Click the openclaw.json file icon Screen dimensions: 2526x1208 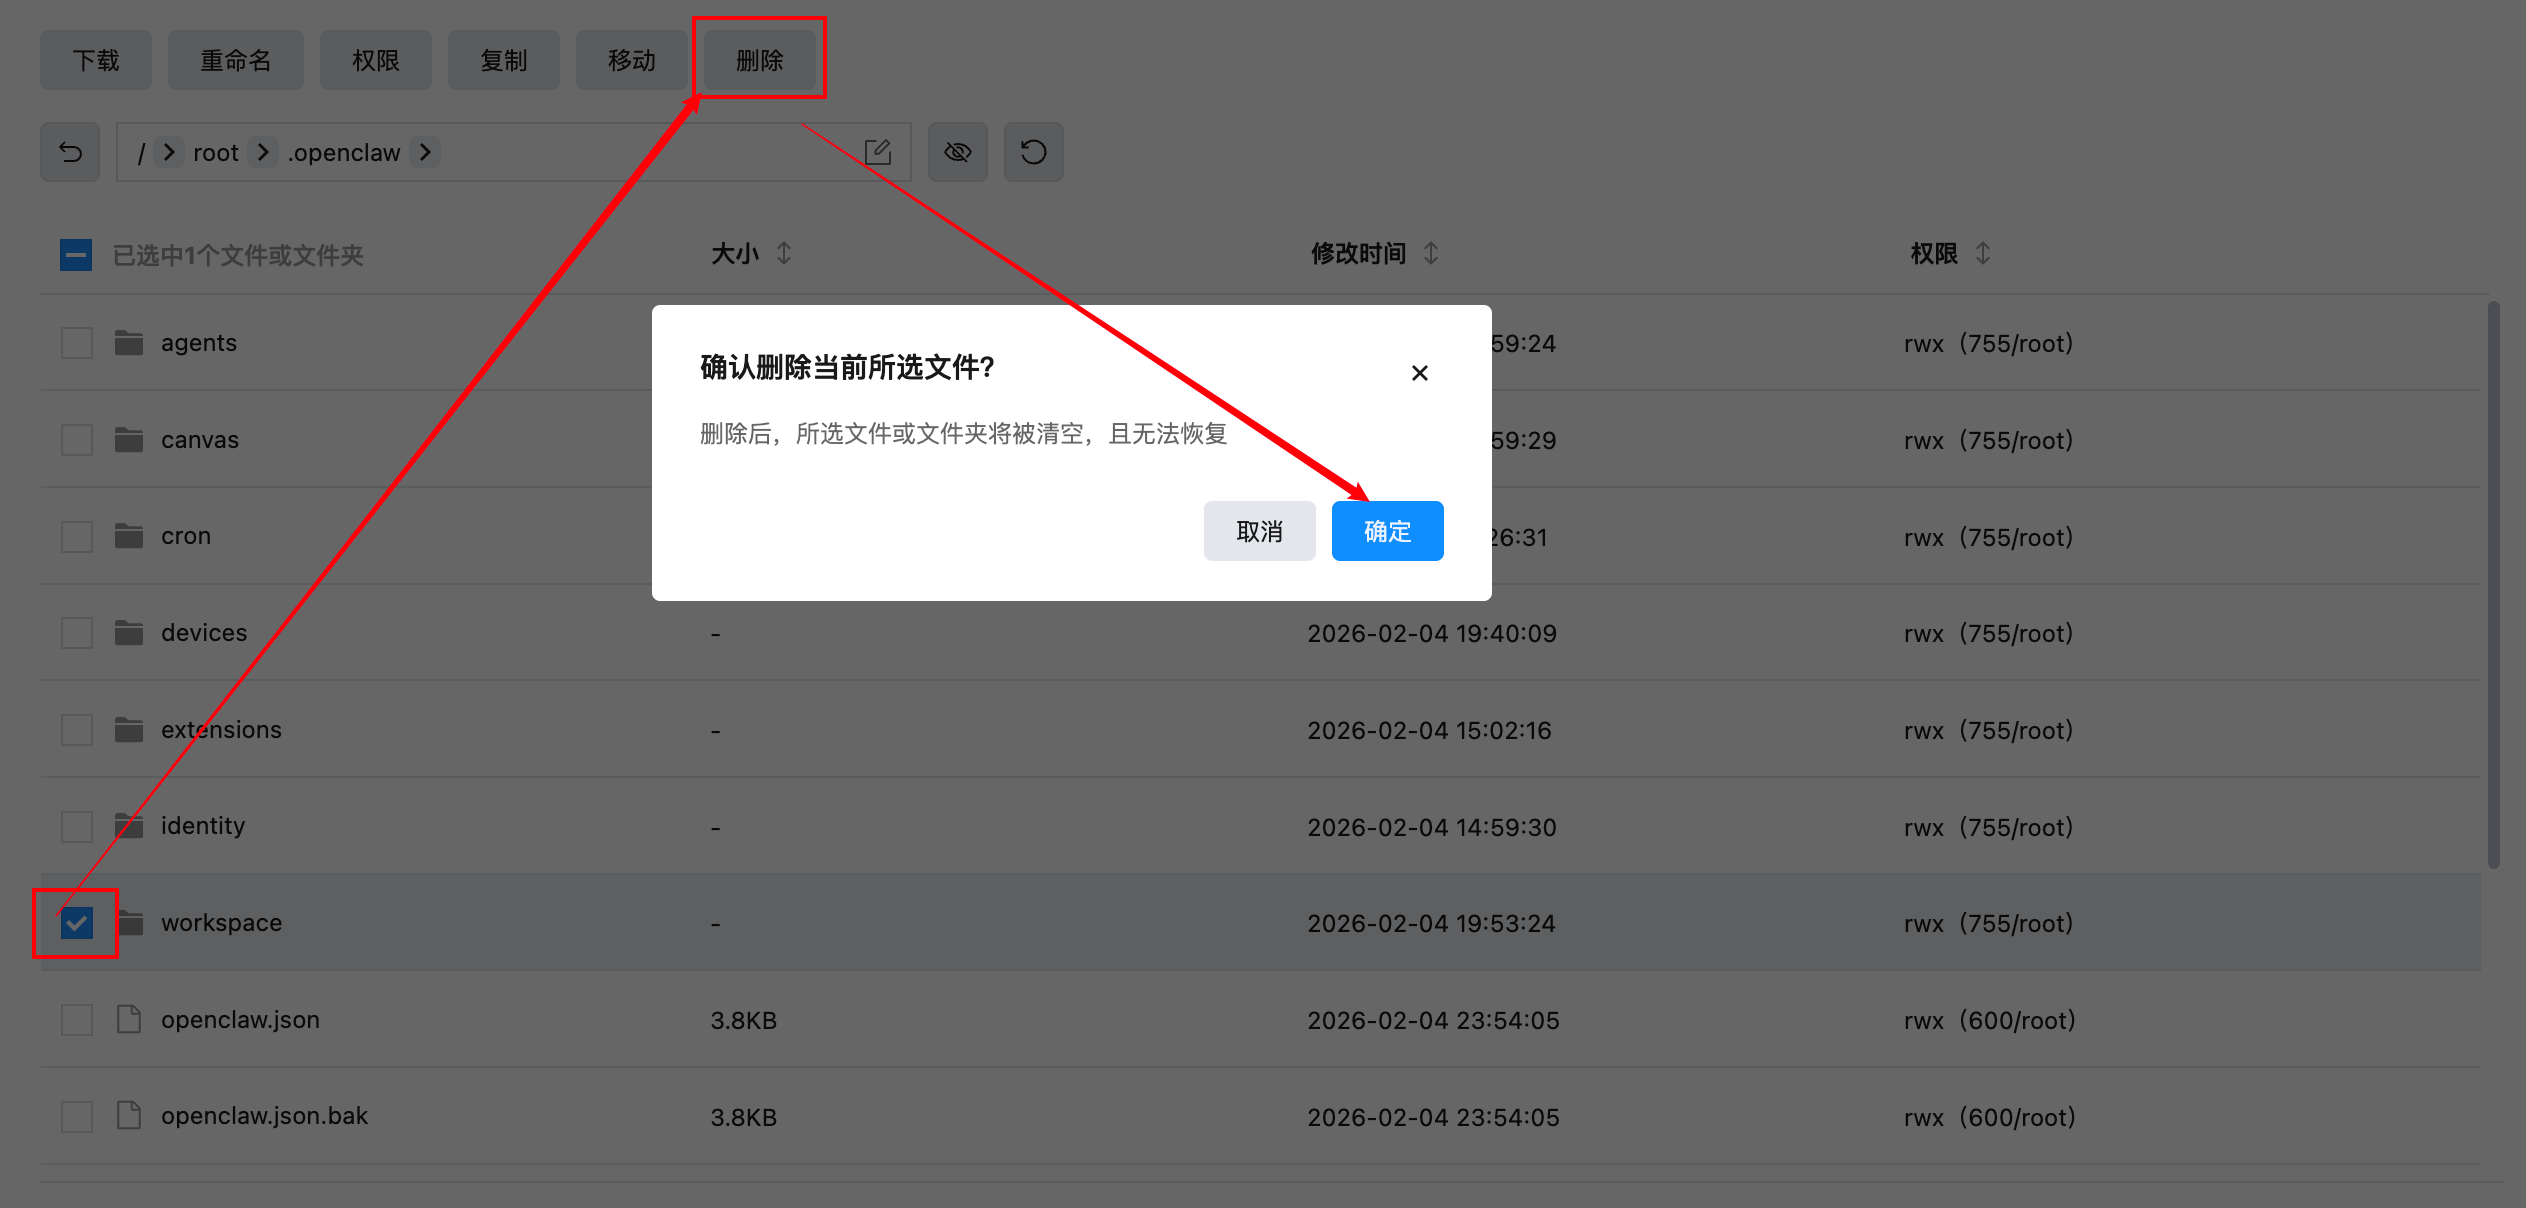click(x=128, y=1019)
